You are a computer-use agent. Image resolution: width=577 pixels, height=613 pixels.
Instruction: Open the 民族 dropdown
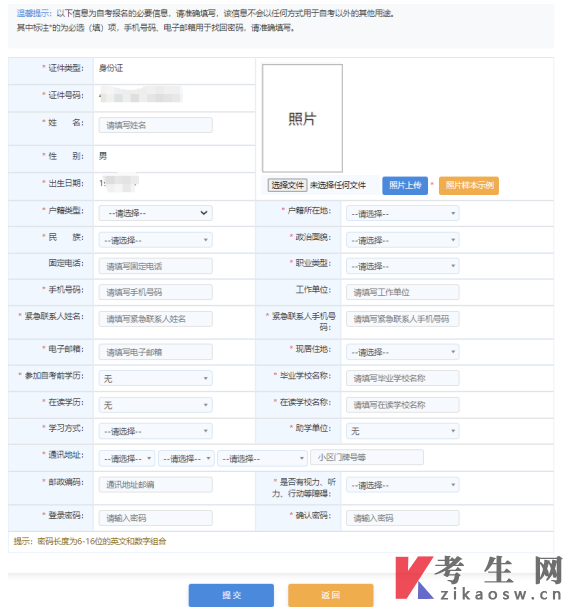point(156,240)
